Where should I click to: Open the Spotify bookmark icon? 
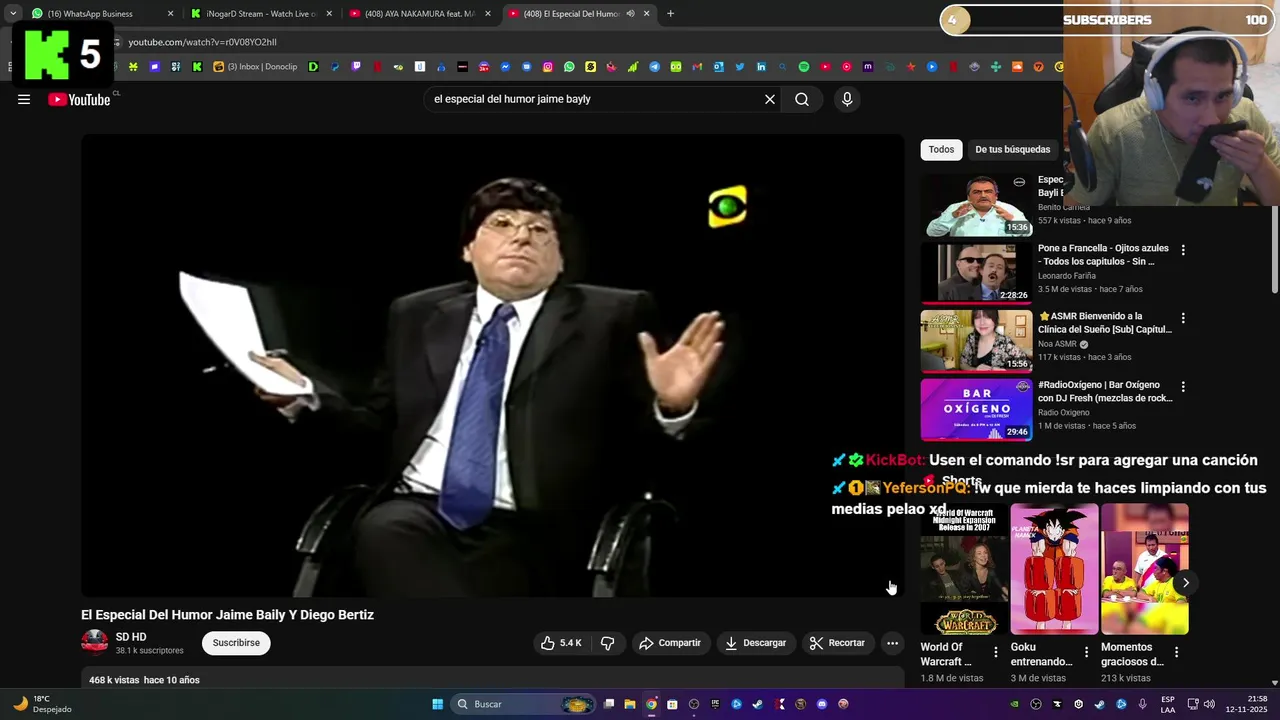pos(804,67)
